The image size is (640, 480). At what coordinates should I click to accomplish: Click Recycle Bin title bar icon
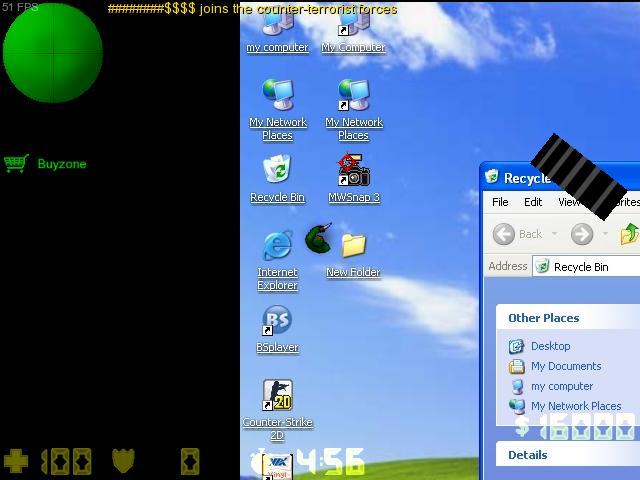coord(492,176)
